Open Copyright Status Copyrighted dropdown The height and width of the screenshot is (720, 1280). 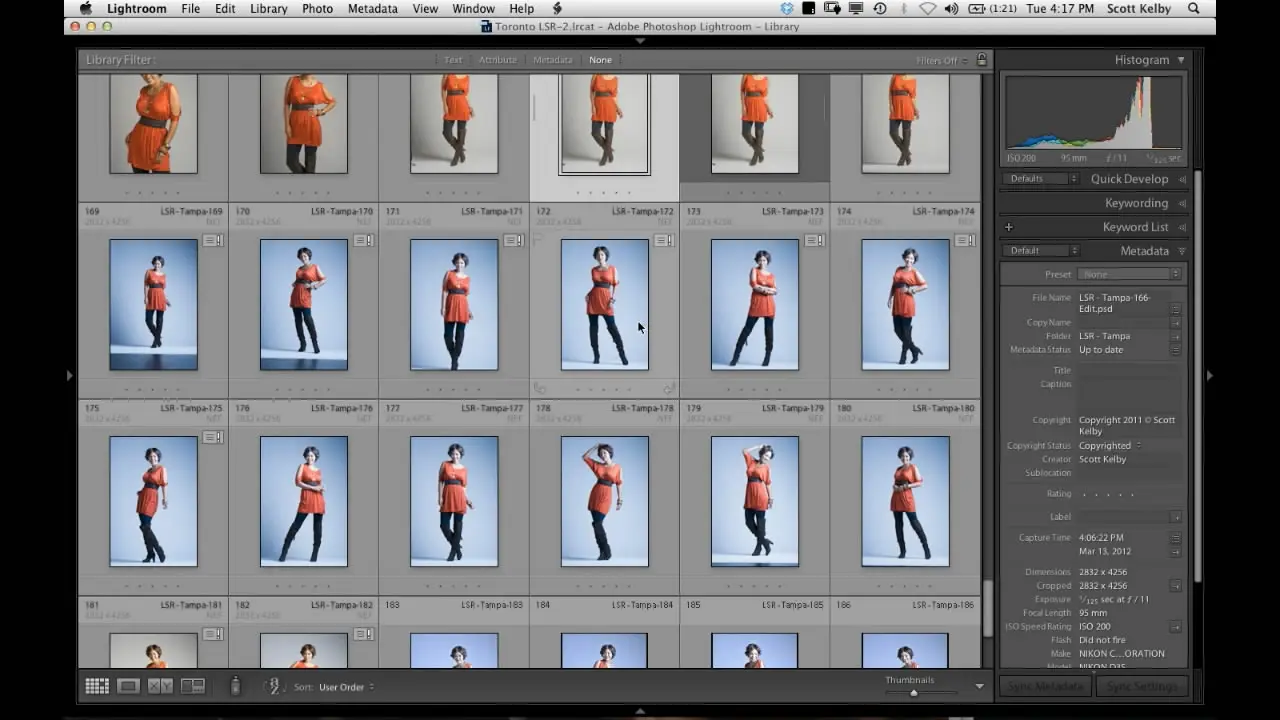(x=1110, y=446)
